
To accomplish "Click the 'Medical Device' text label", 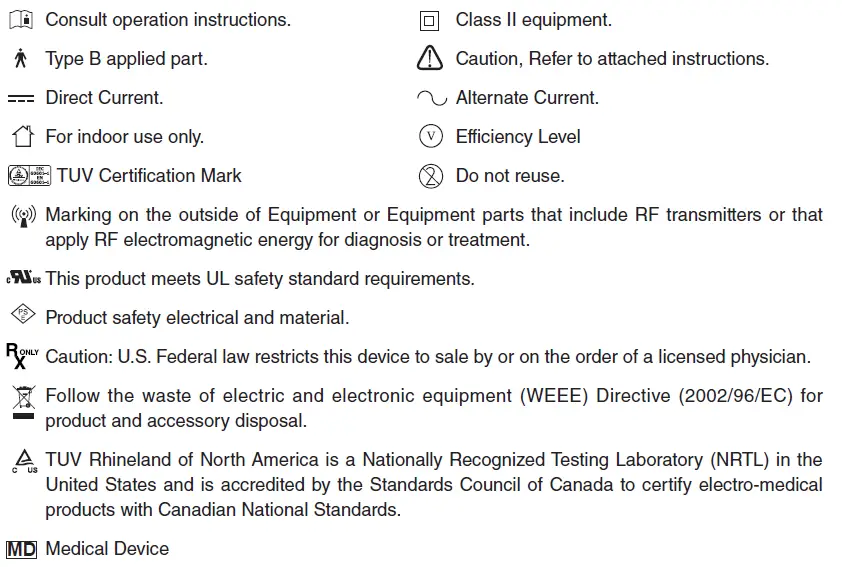I will coord(107,549).
